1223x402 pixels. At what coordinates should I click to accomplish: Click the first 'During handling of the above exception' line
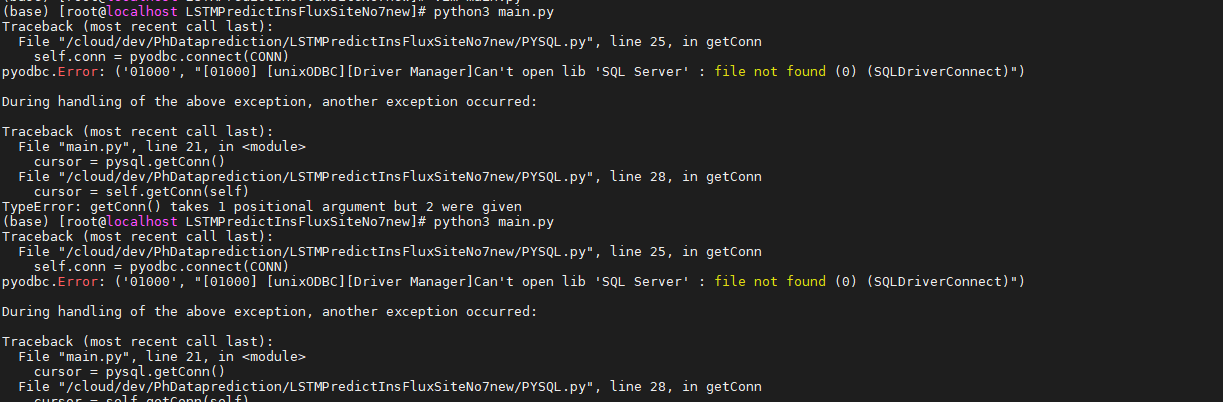[270, 101]
